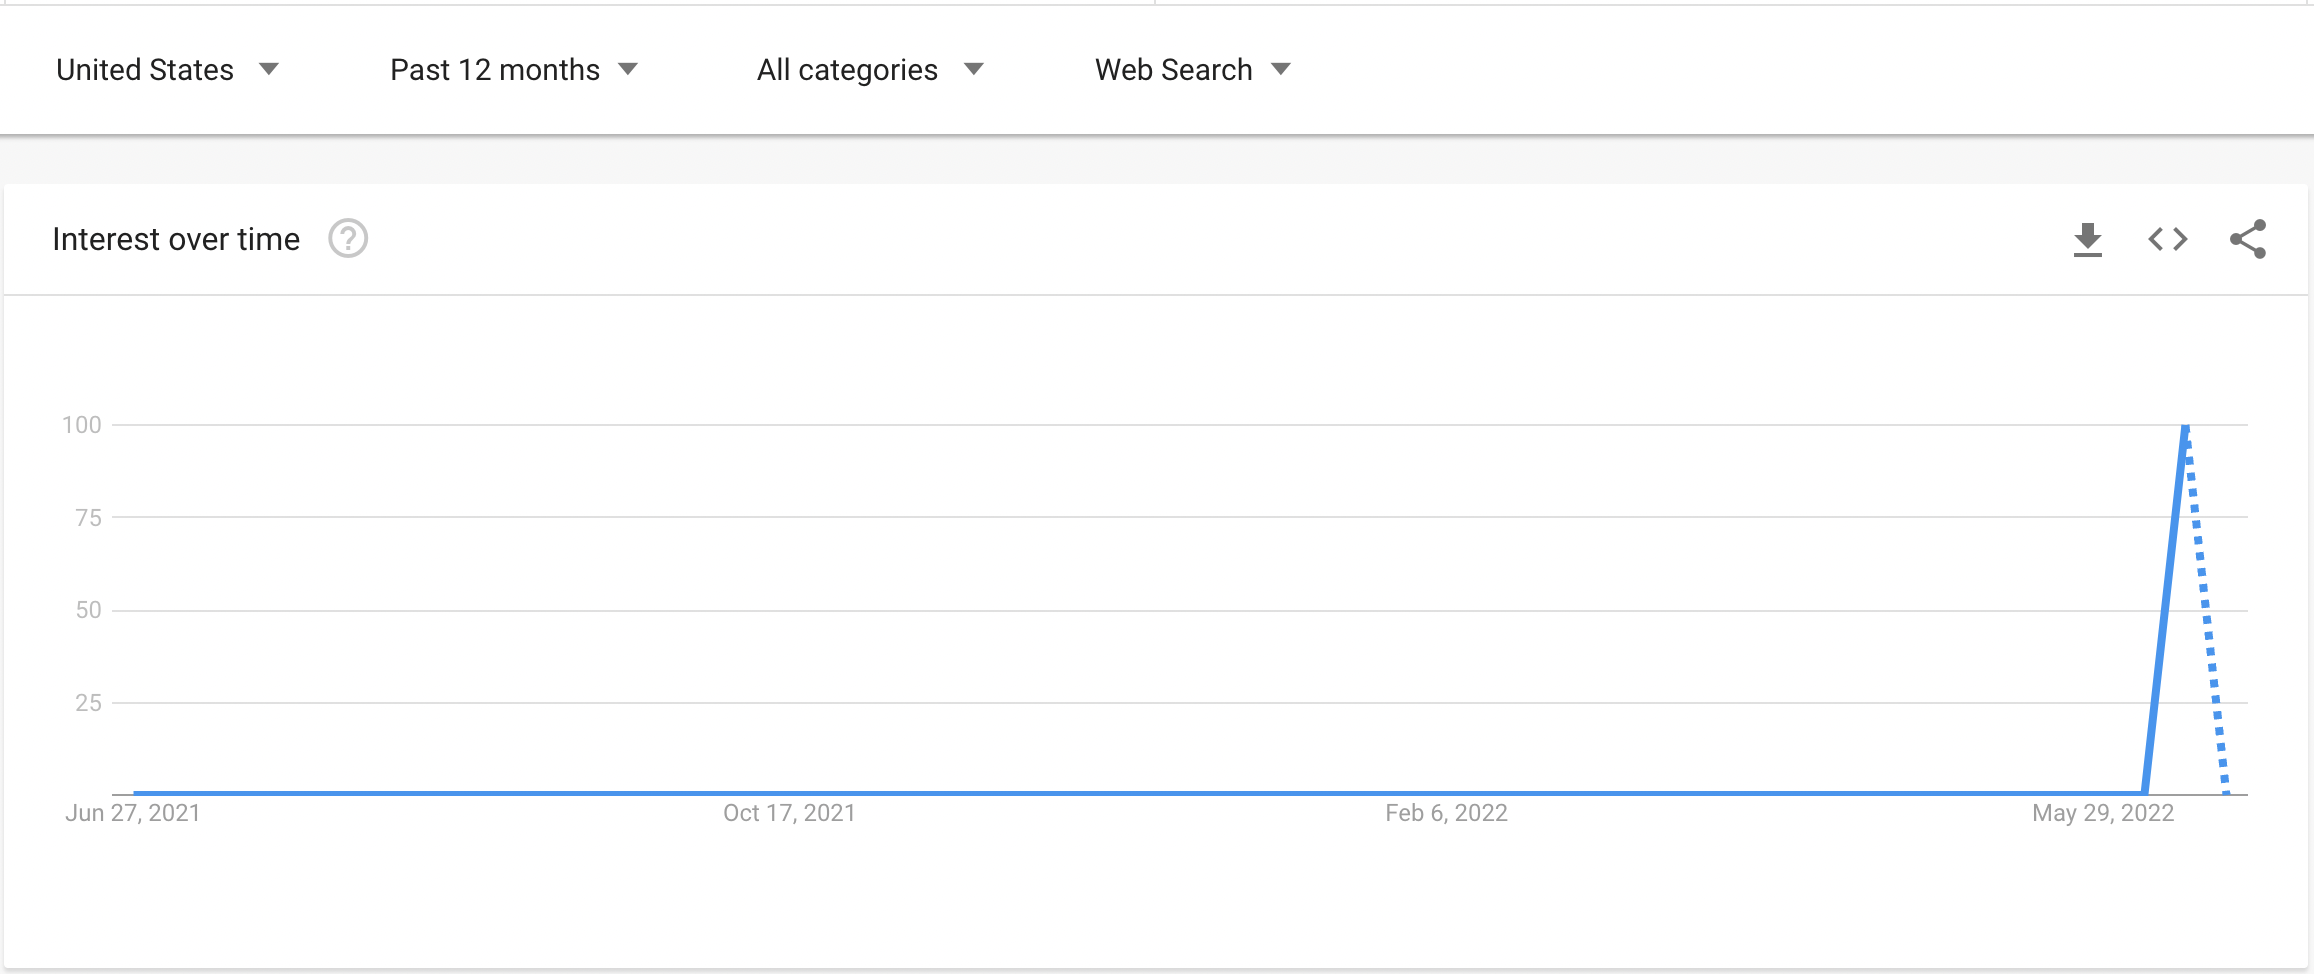The height and width of the screenshot is (974, 2314).
Task: Click the Feb 6, 2022 axis label
Action: [x=1446, y=813]
